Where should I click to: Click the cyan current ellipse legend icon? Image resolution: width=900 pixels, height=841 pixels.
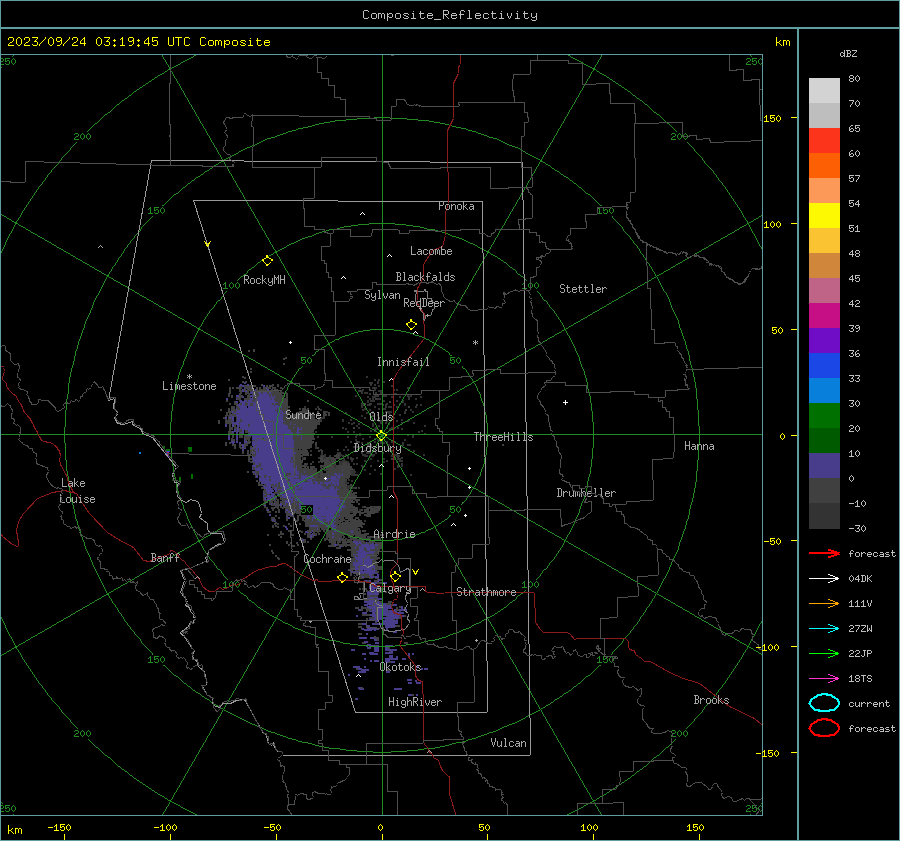click(x=824, y=703)
